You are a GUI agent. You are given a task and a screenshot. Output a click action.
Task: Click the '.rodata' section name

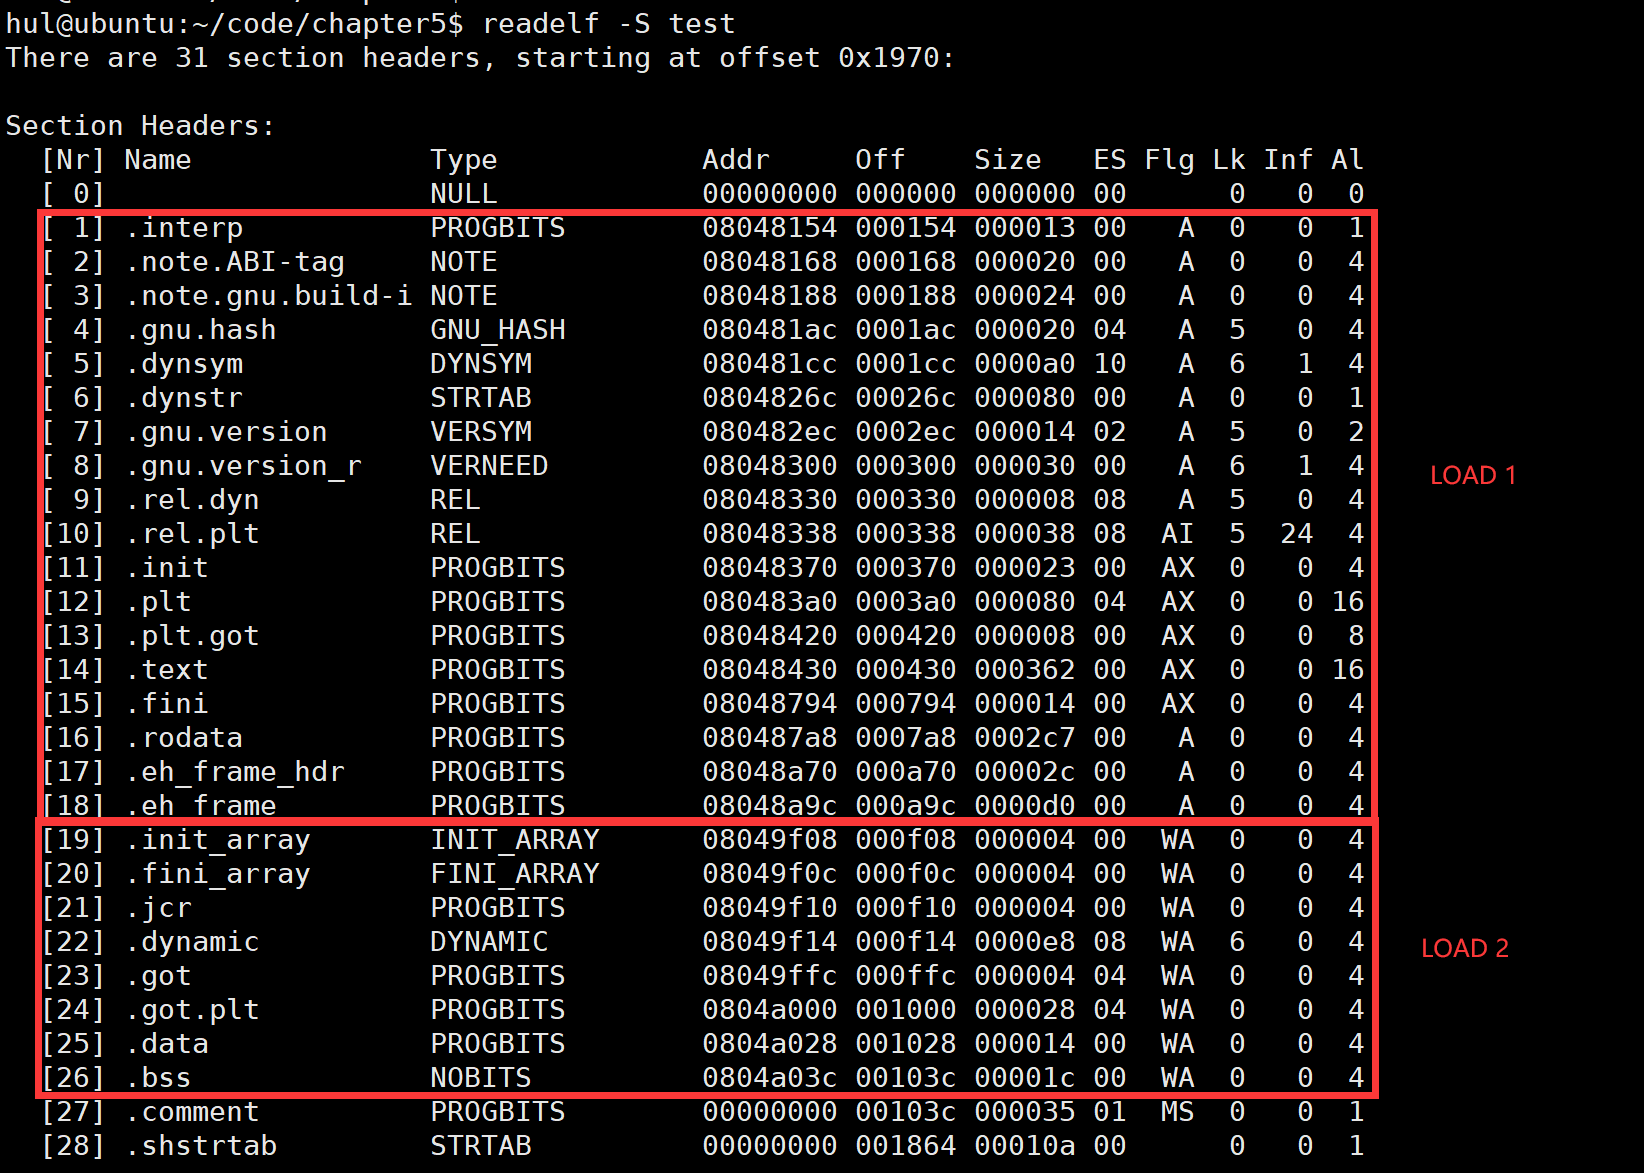click(184, 738)
